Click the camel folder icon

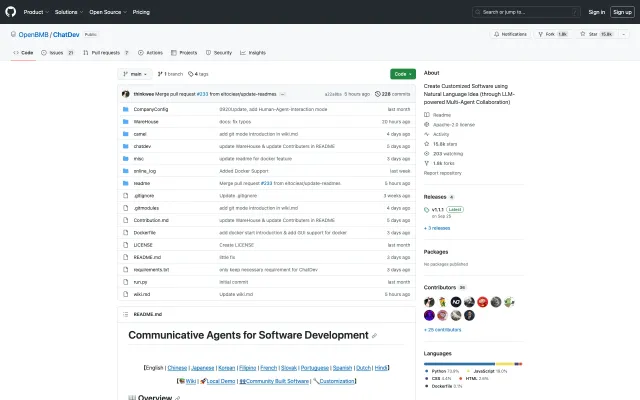point(126,134)
